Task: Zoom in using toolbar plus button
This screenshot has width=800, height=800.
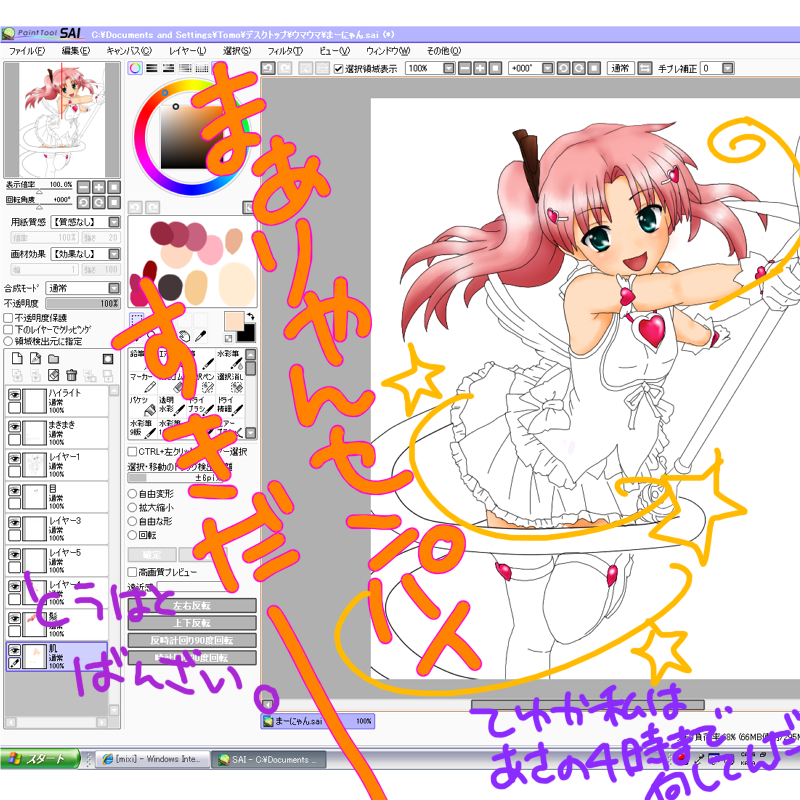Action: coord(480,68)
